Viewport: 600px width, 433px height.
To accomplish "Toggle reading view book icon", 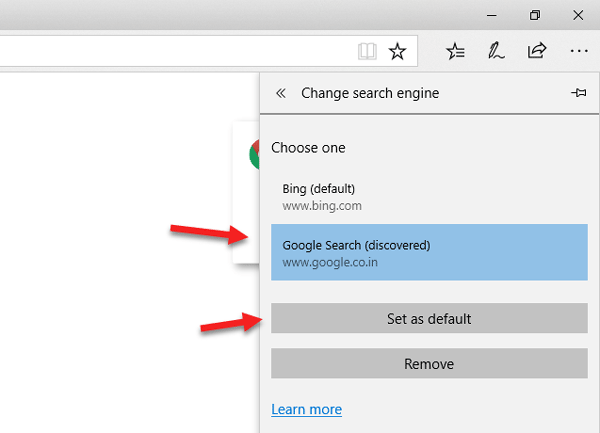I will click(368, 51).
